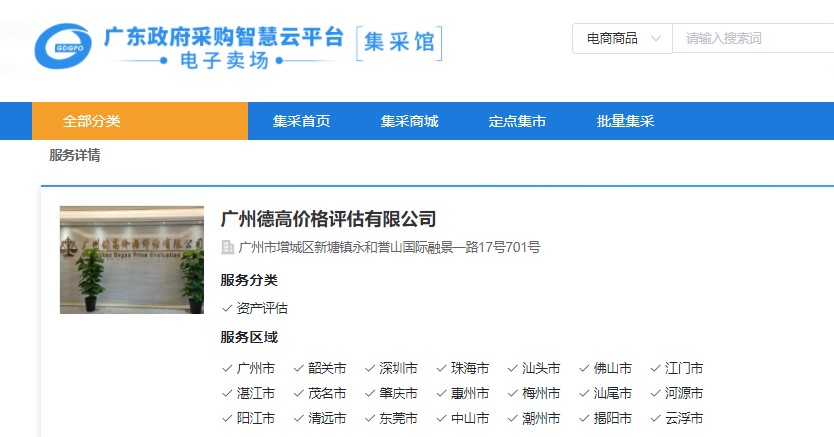This screenshot has width=834, height=437.
Task: Click the address building icon
Action: [x=227, y=247]
